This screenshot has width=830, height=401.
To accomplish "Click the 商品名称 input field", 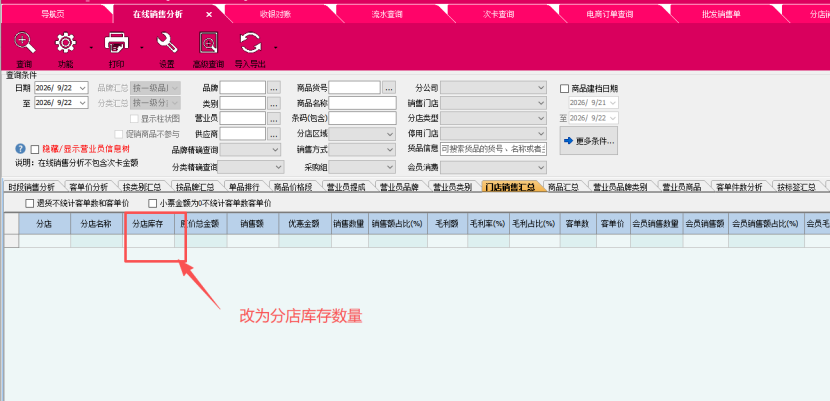I will coord(363,103).
